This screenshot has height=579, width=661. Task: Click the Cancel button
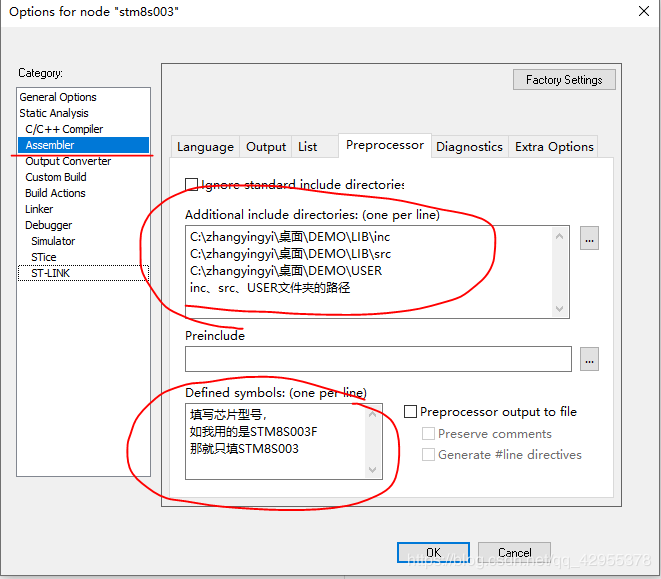514,552
